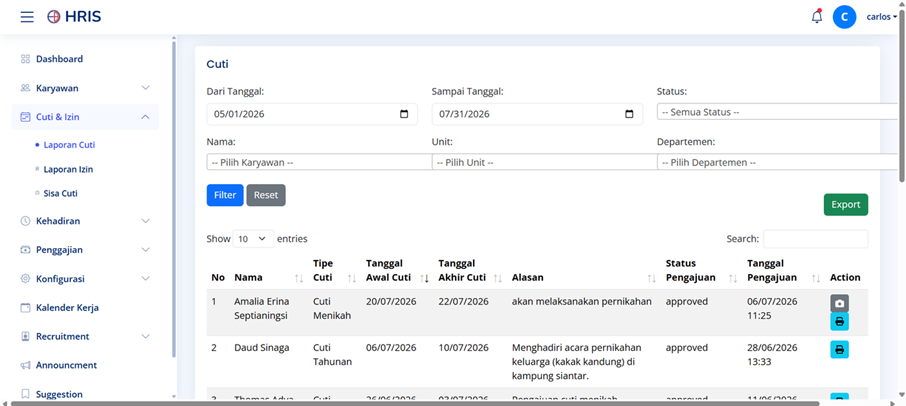906x406 pixels.
Task: Click the blue Filter button
Action: click(225, 195)
